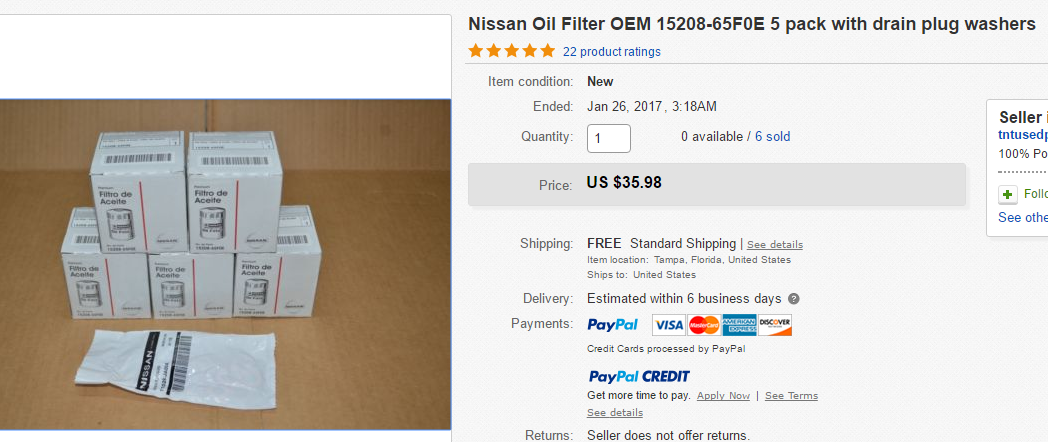This screenshot has width=1048, height=442.
Task: Click the PayPal logo in Payments
Action: 612,325
